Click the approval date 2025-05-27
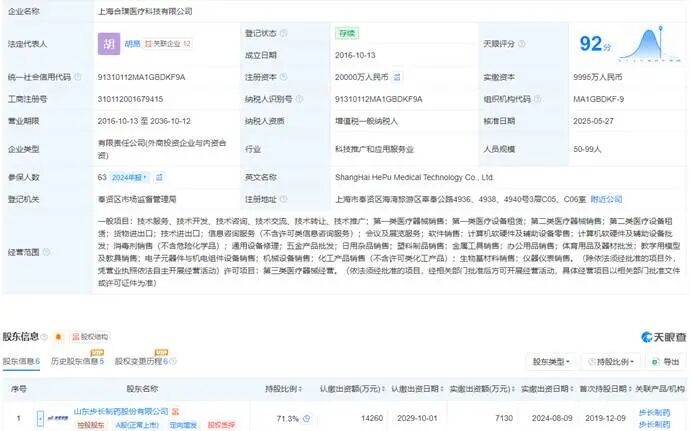 [x=593, y=121]
